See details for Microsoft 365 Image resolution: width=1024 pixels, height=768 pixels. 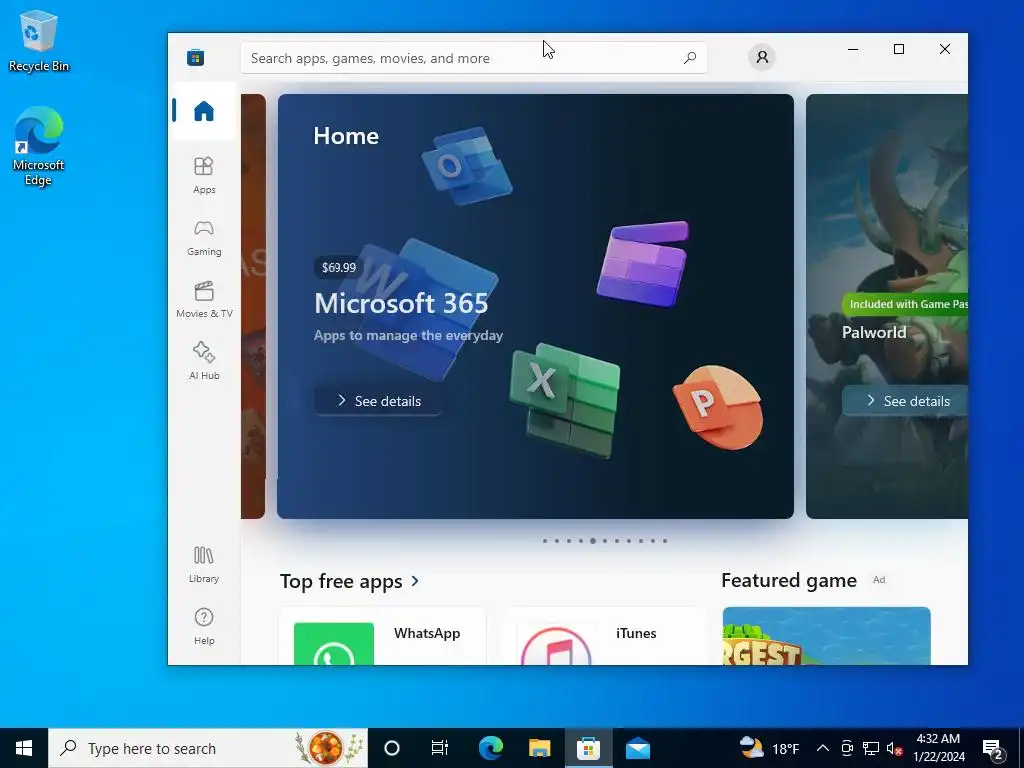[379, 401]
